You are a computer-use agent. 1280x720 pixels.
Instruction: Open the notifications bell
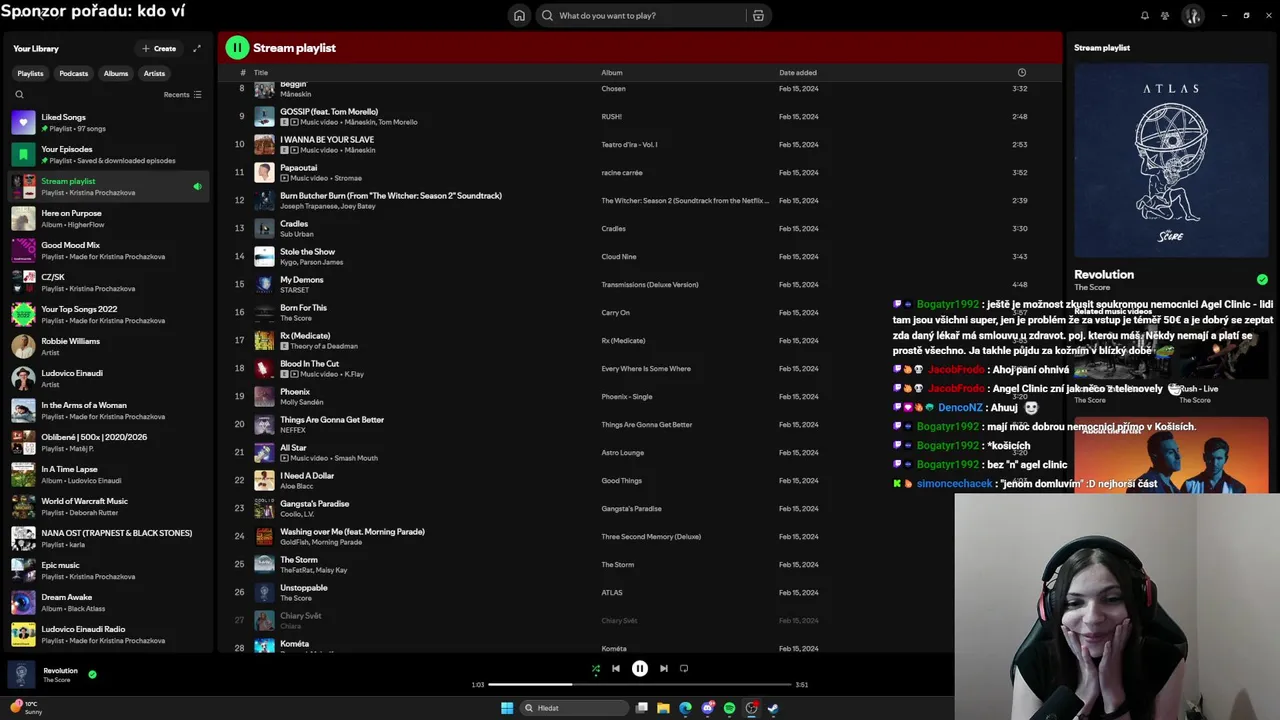1145,15
